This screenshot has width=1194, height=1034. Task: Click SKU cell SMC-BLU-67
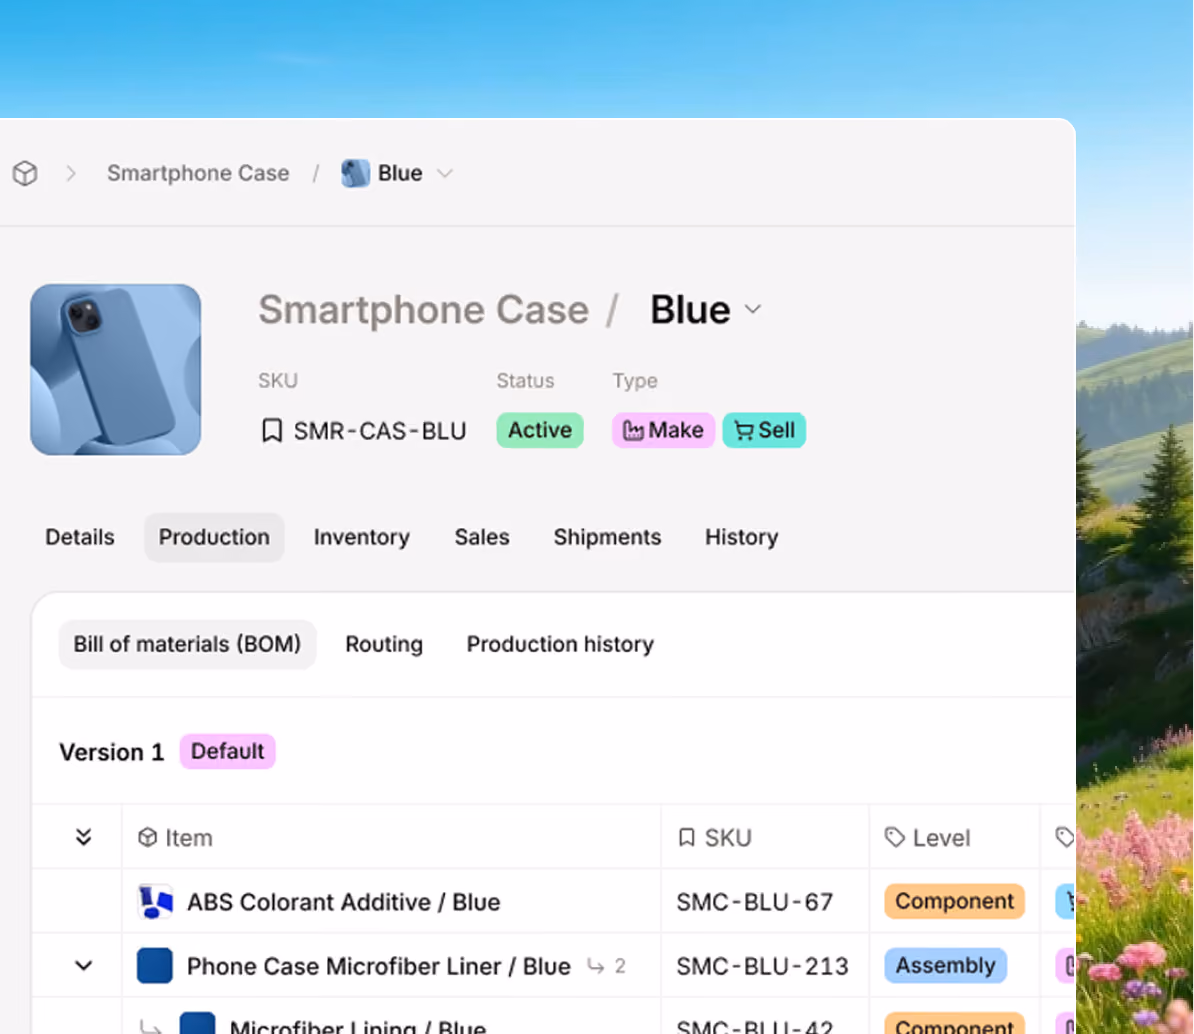pos(755,902)
